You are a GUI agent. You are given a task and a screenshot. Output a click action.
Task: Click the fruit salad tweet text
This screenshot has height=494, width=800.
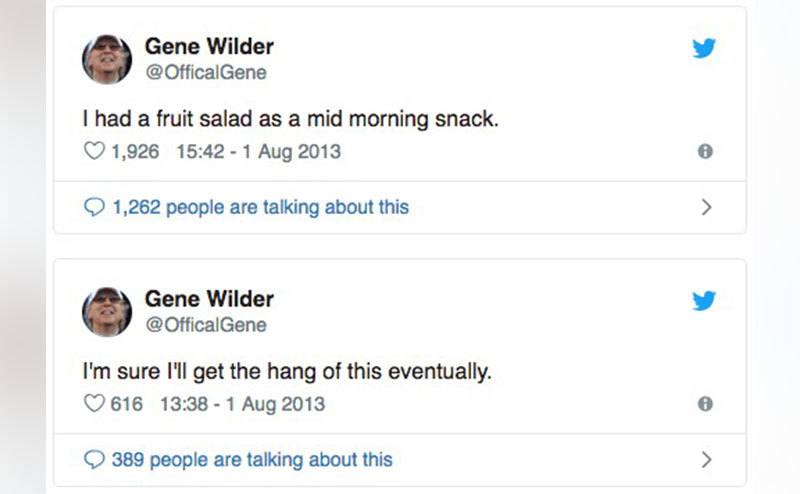290,120
